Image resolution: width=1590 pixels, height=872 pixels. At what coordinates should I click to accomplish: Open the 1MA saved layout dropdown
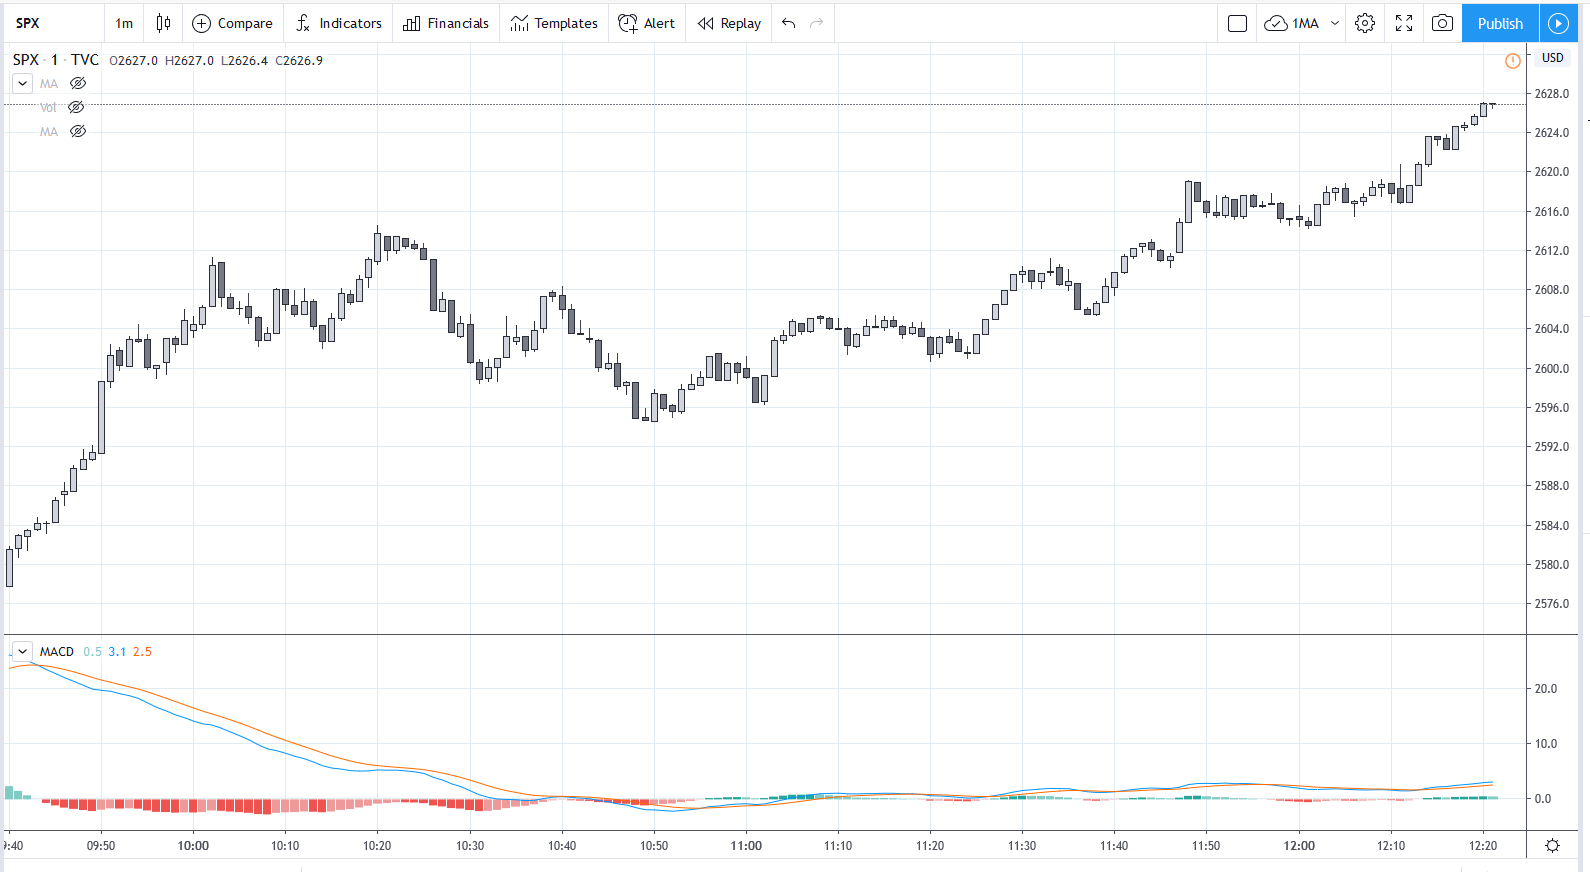1335,23
